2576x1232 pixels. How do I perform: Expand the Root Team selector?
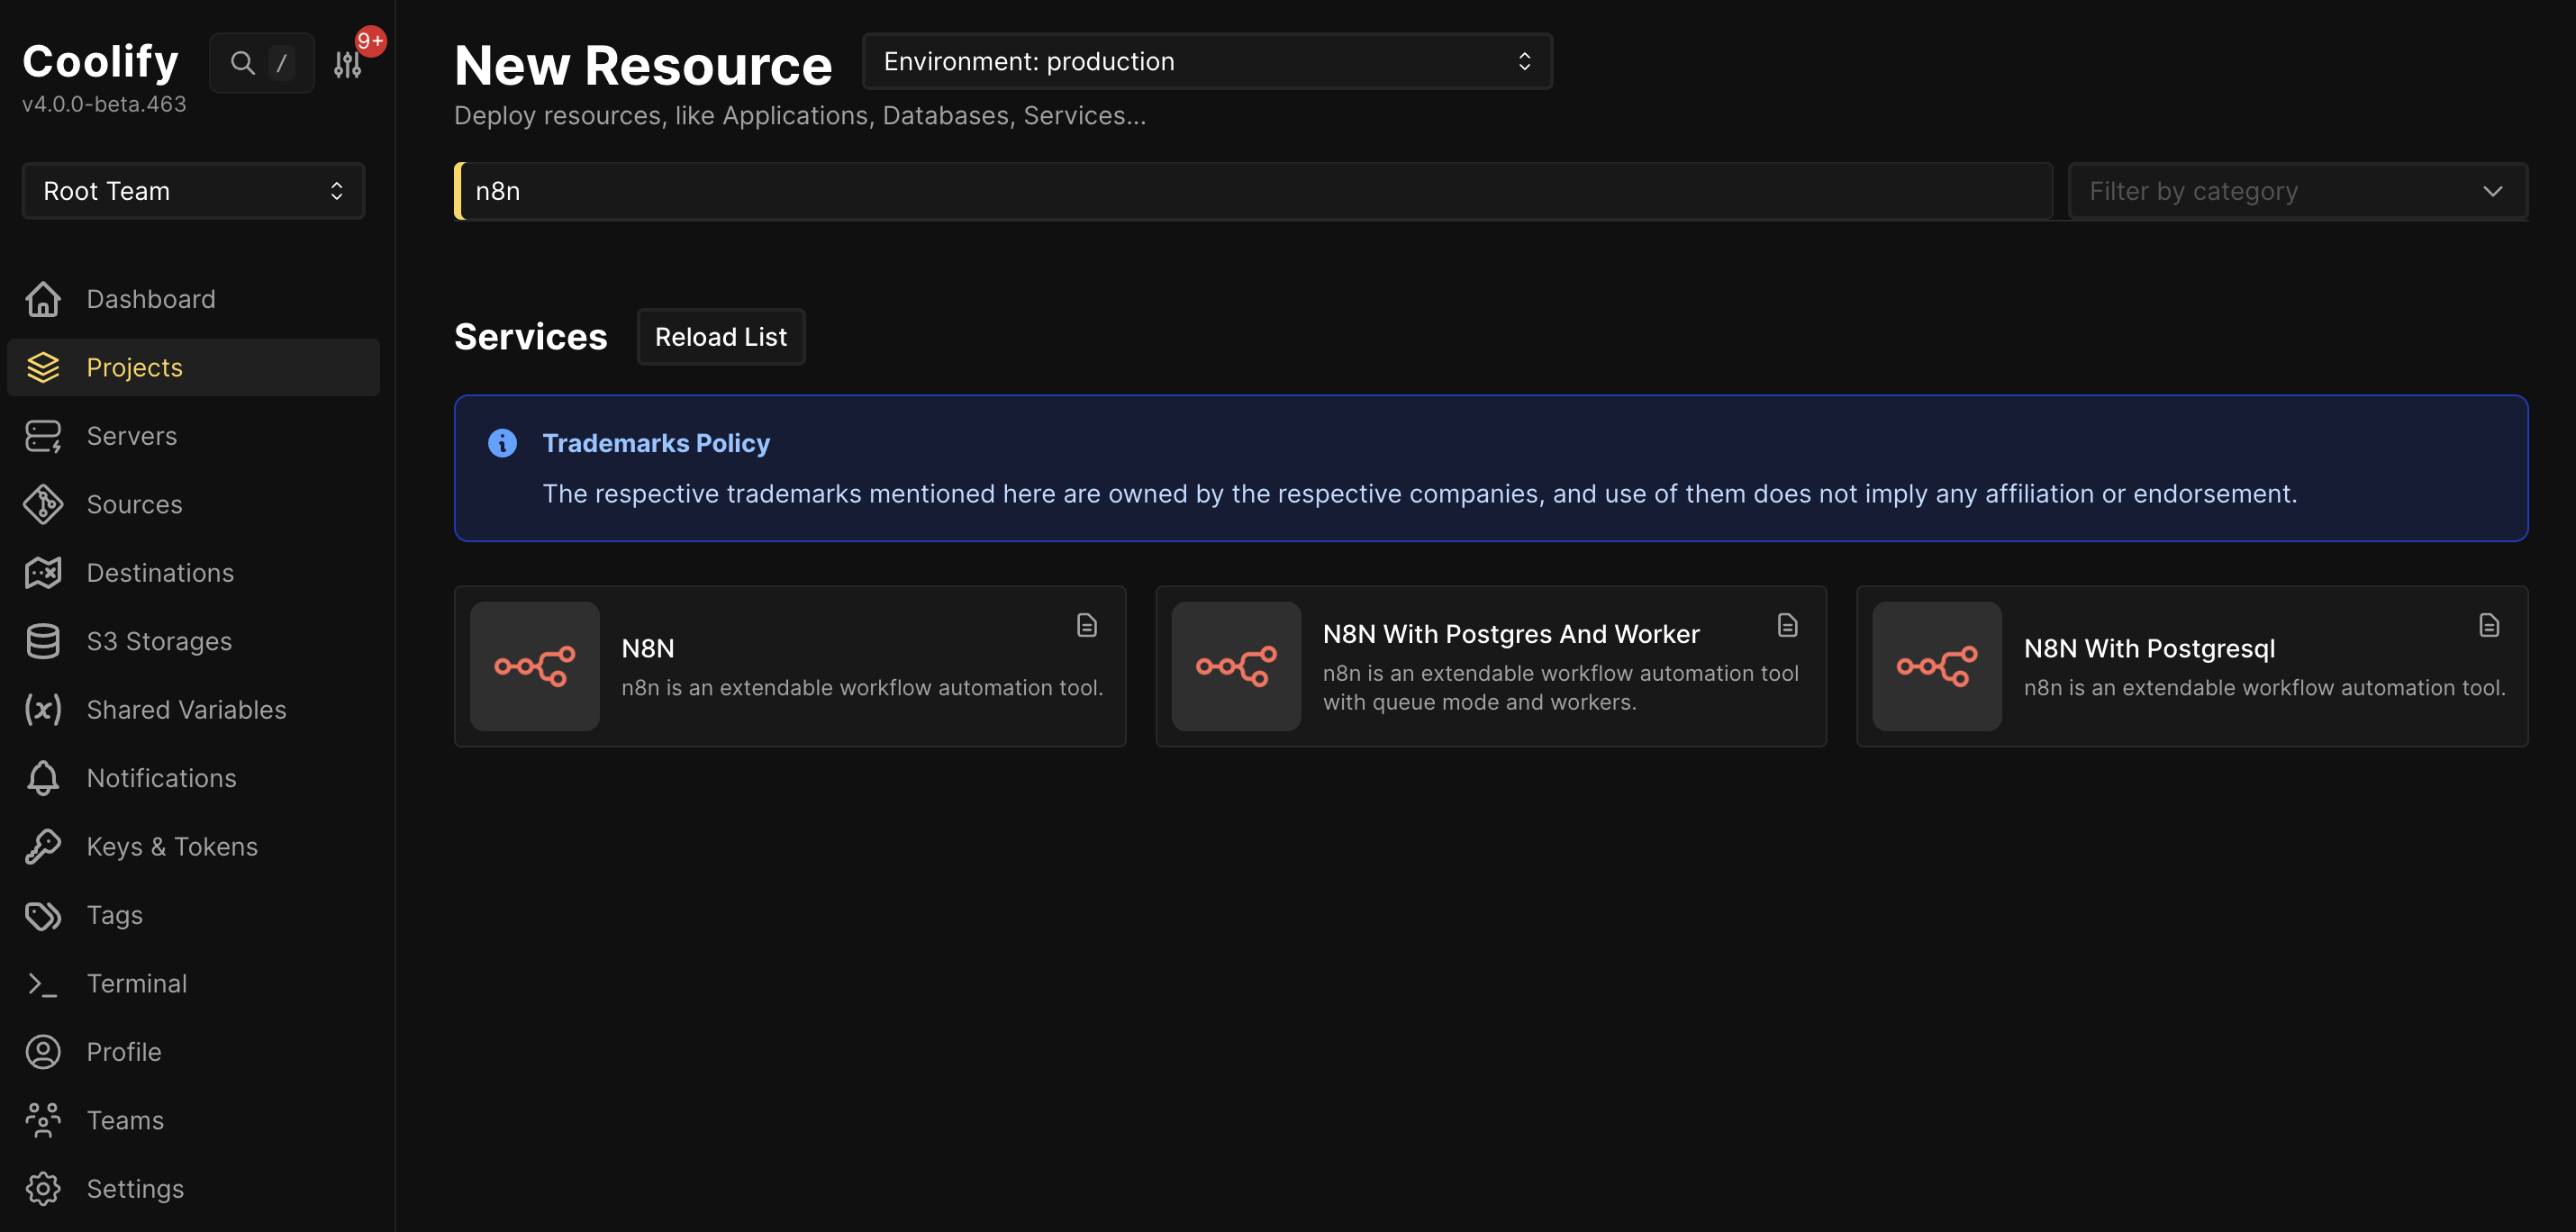pyautogui.click(x=193, y=191)
